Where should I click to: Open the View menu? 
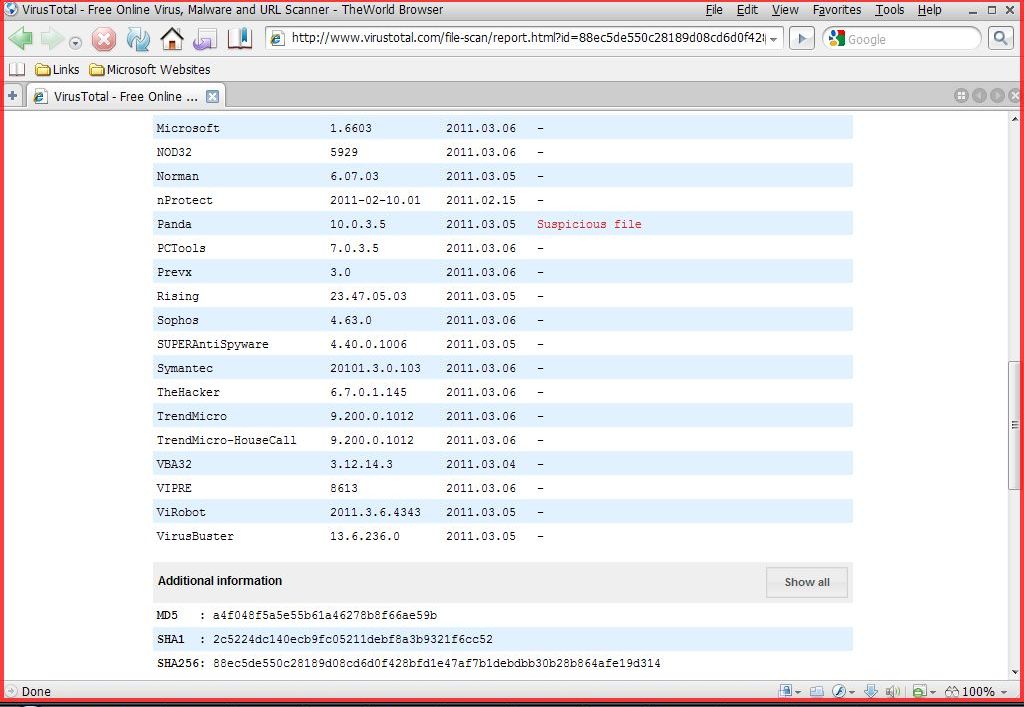(x=785, y=10)
